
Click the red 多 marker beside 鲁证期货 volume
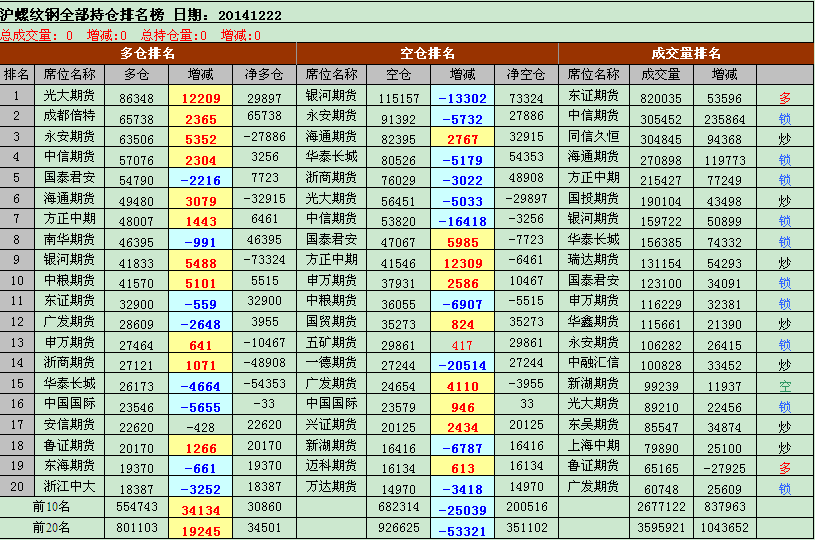pos(785,468)
